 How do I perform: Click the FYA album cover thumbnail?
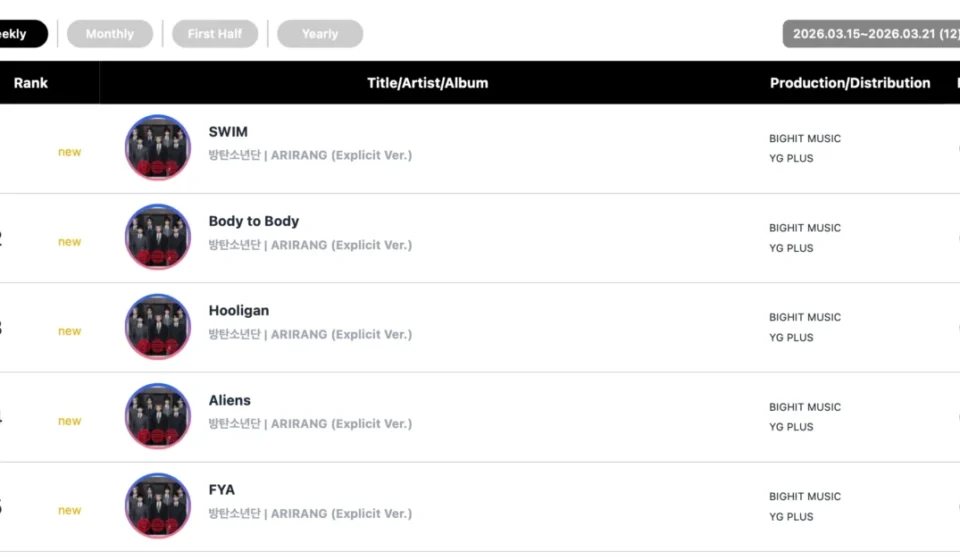157,506
